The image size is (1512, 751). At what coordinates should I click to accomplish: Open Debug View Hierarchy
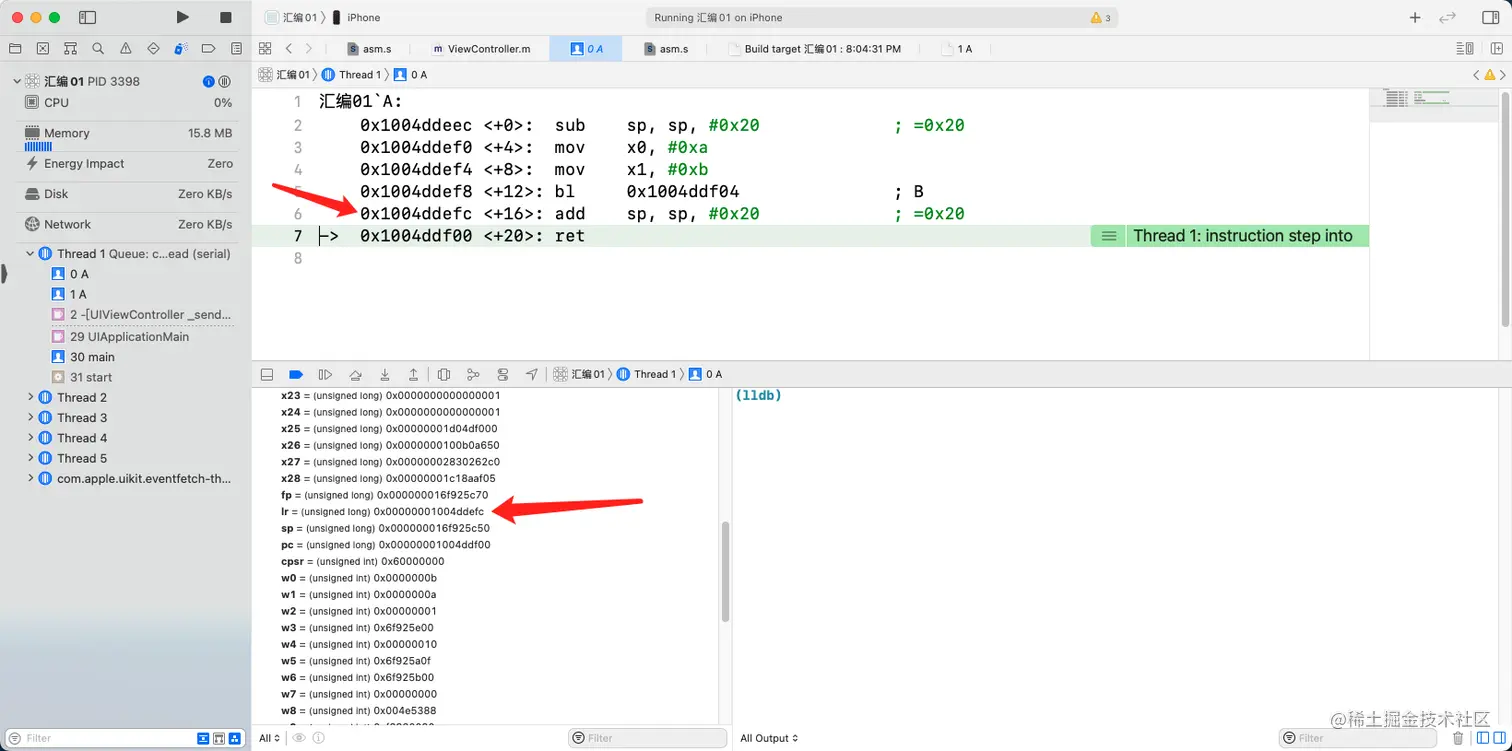[x=444, y=374]
